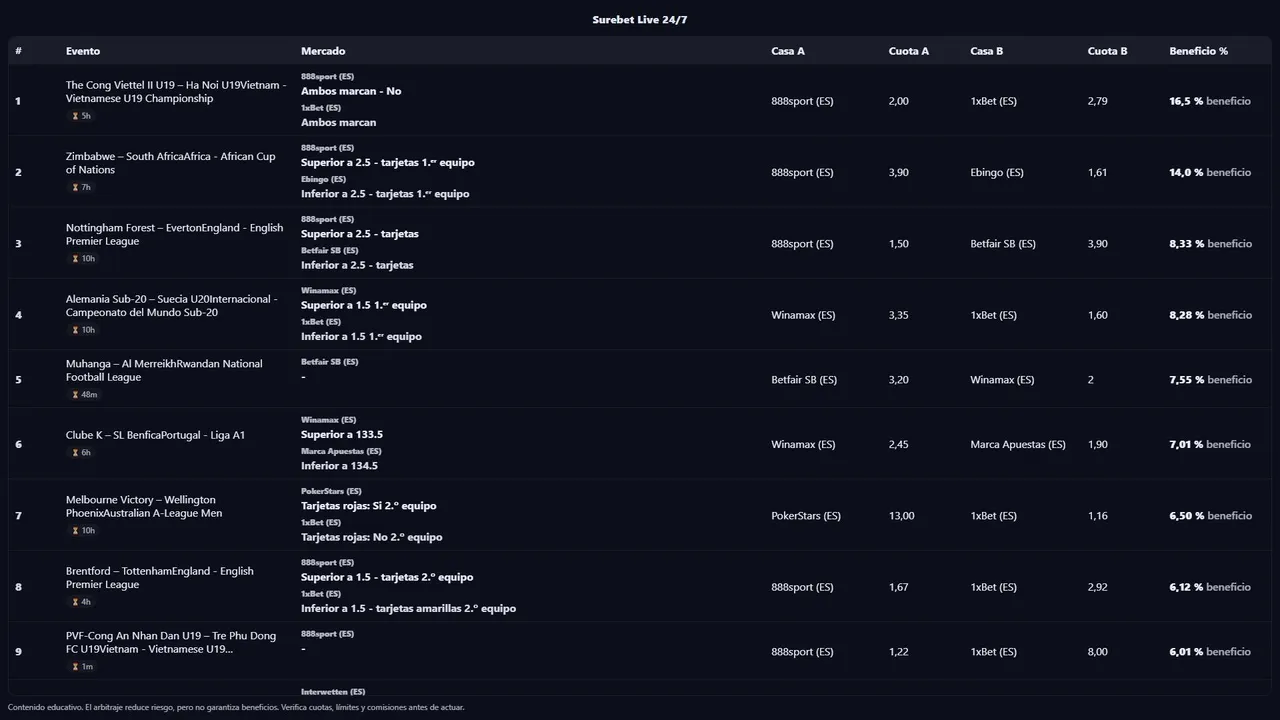
Task: Open the Brentford – Tottenham event
Action: coord(159,577)
